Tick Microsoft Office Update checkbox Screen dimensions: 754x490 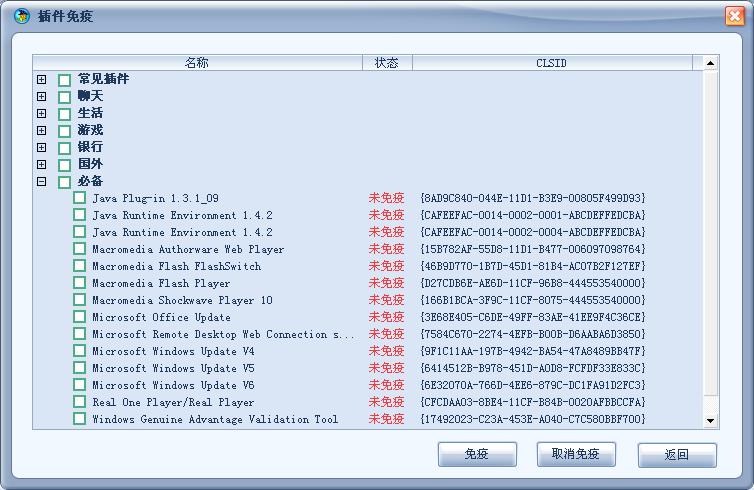pyautogui.click(x=80, y=317)
